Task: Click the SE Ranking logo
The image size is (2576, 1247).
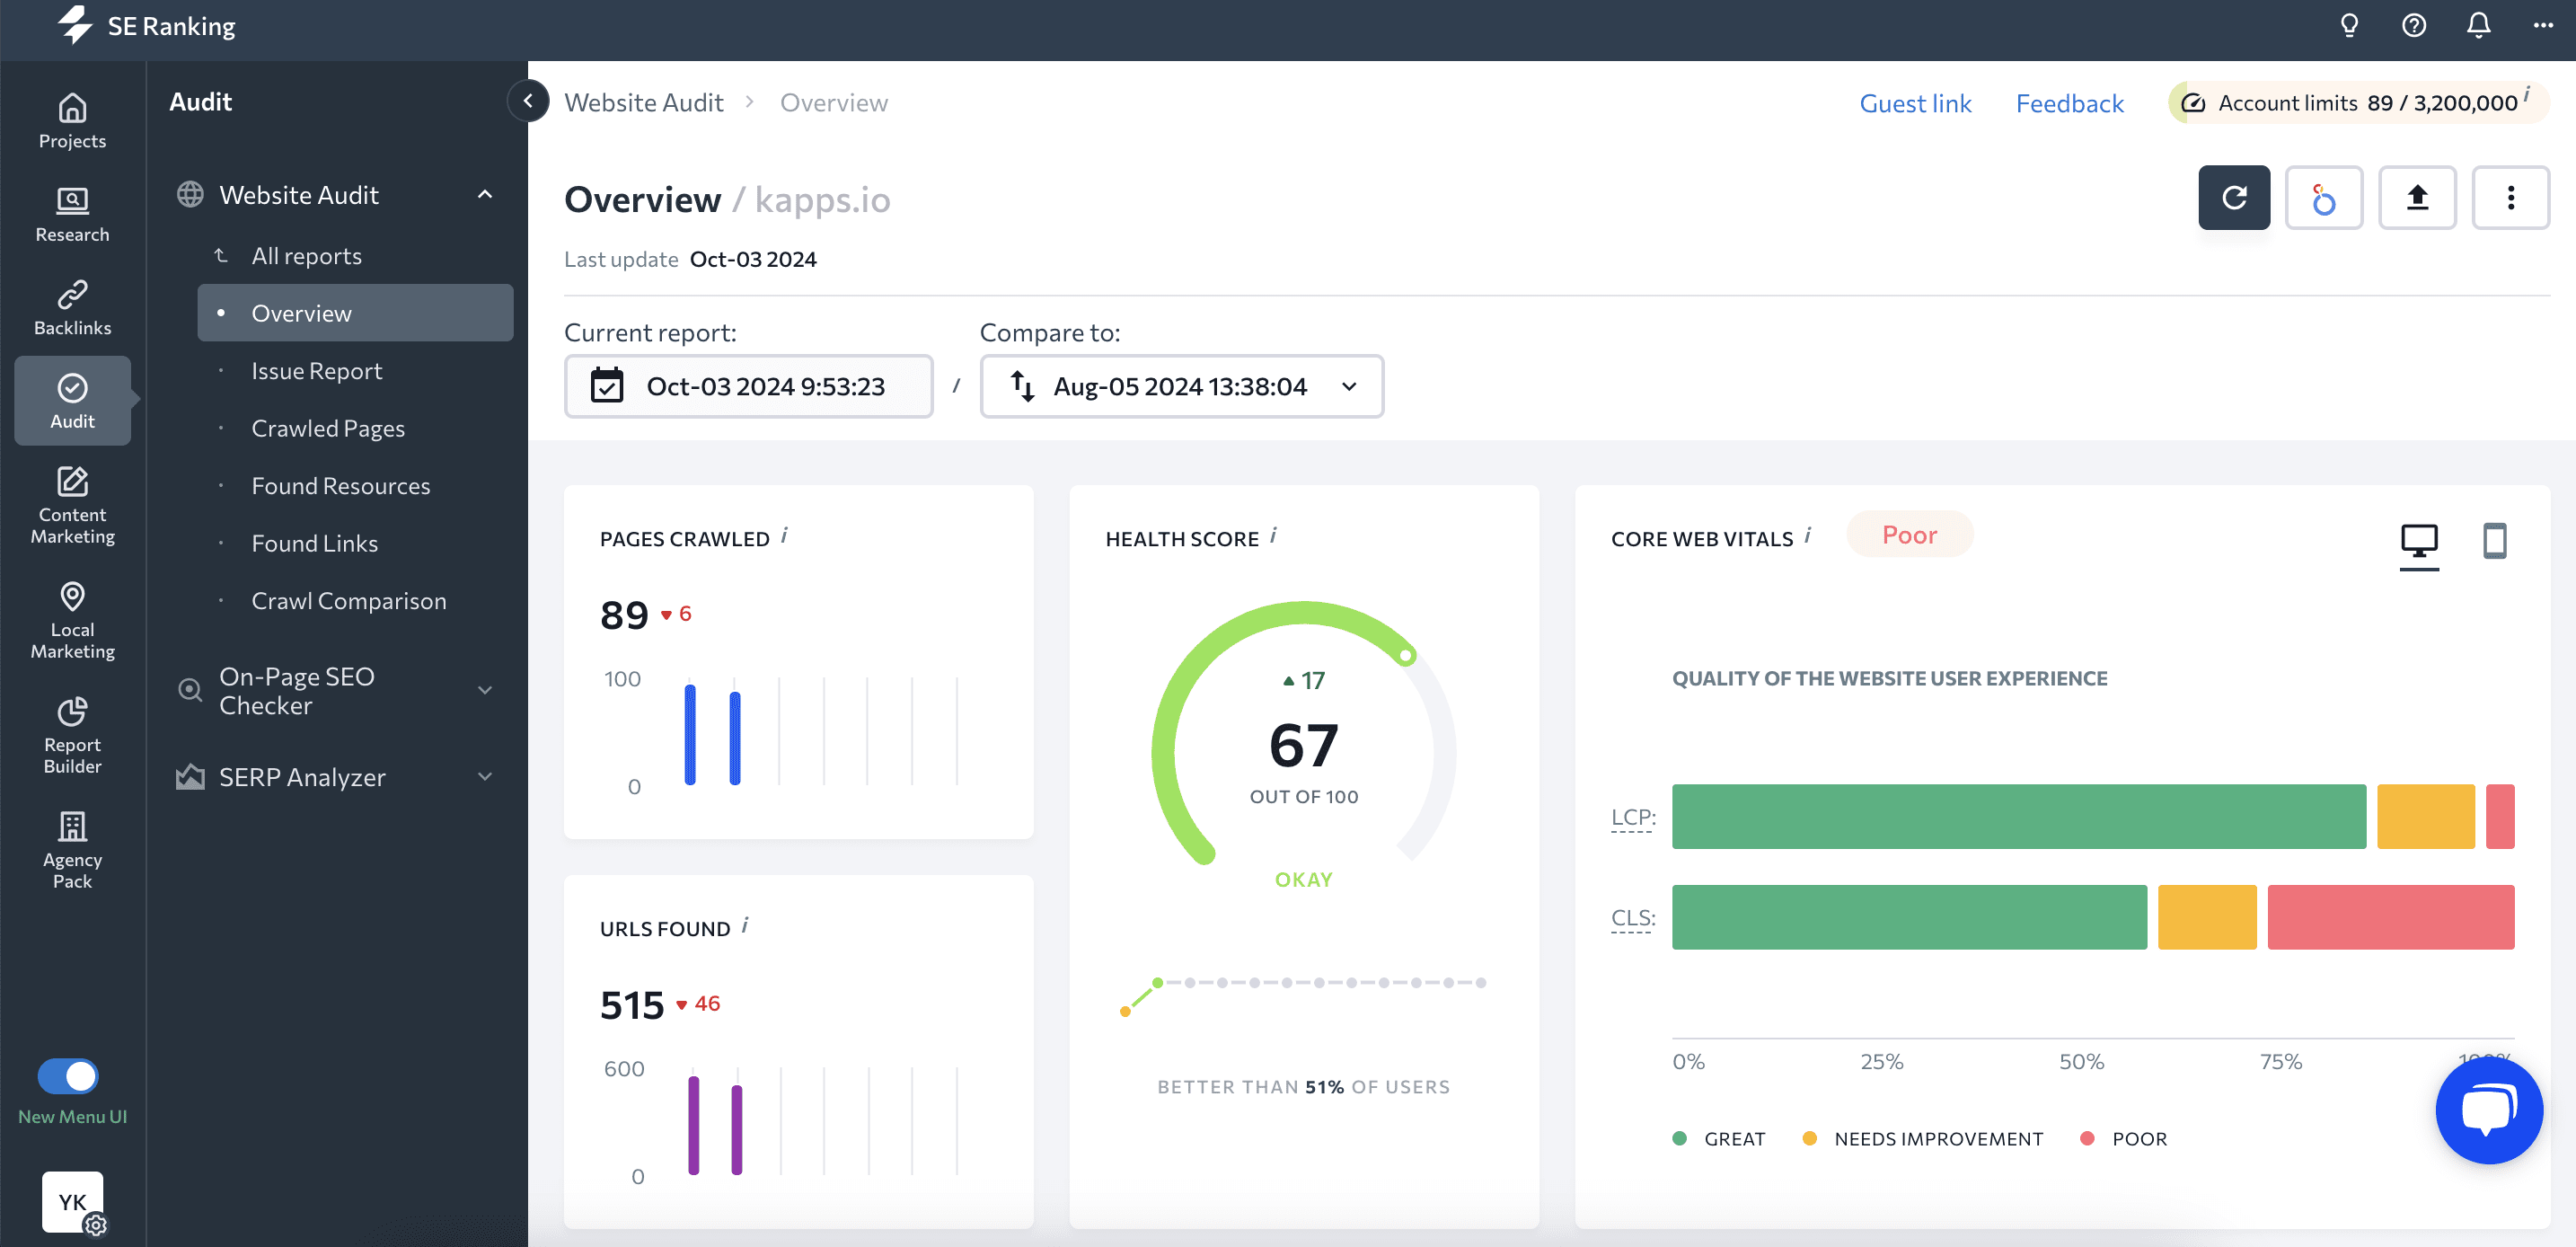Action: click(x=146, y=26)
